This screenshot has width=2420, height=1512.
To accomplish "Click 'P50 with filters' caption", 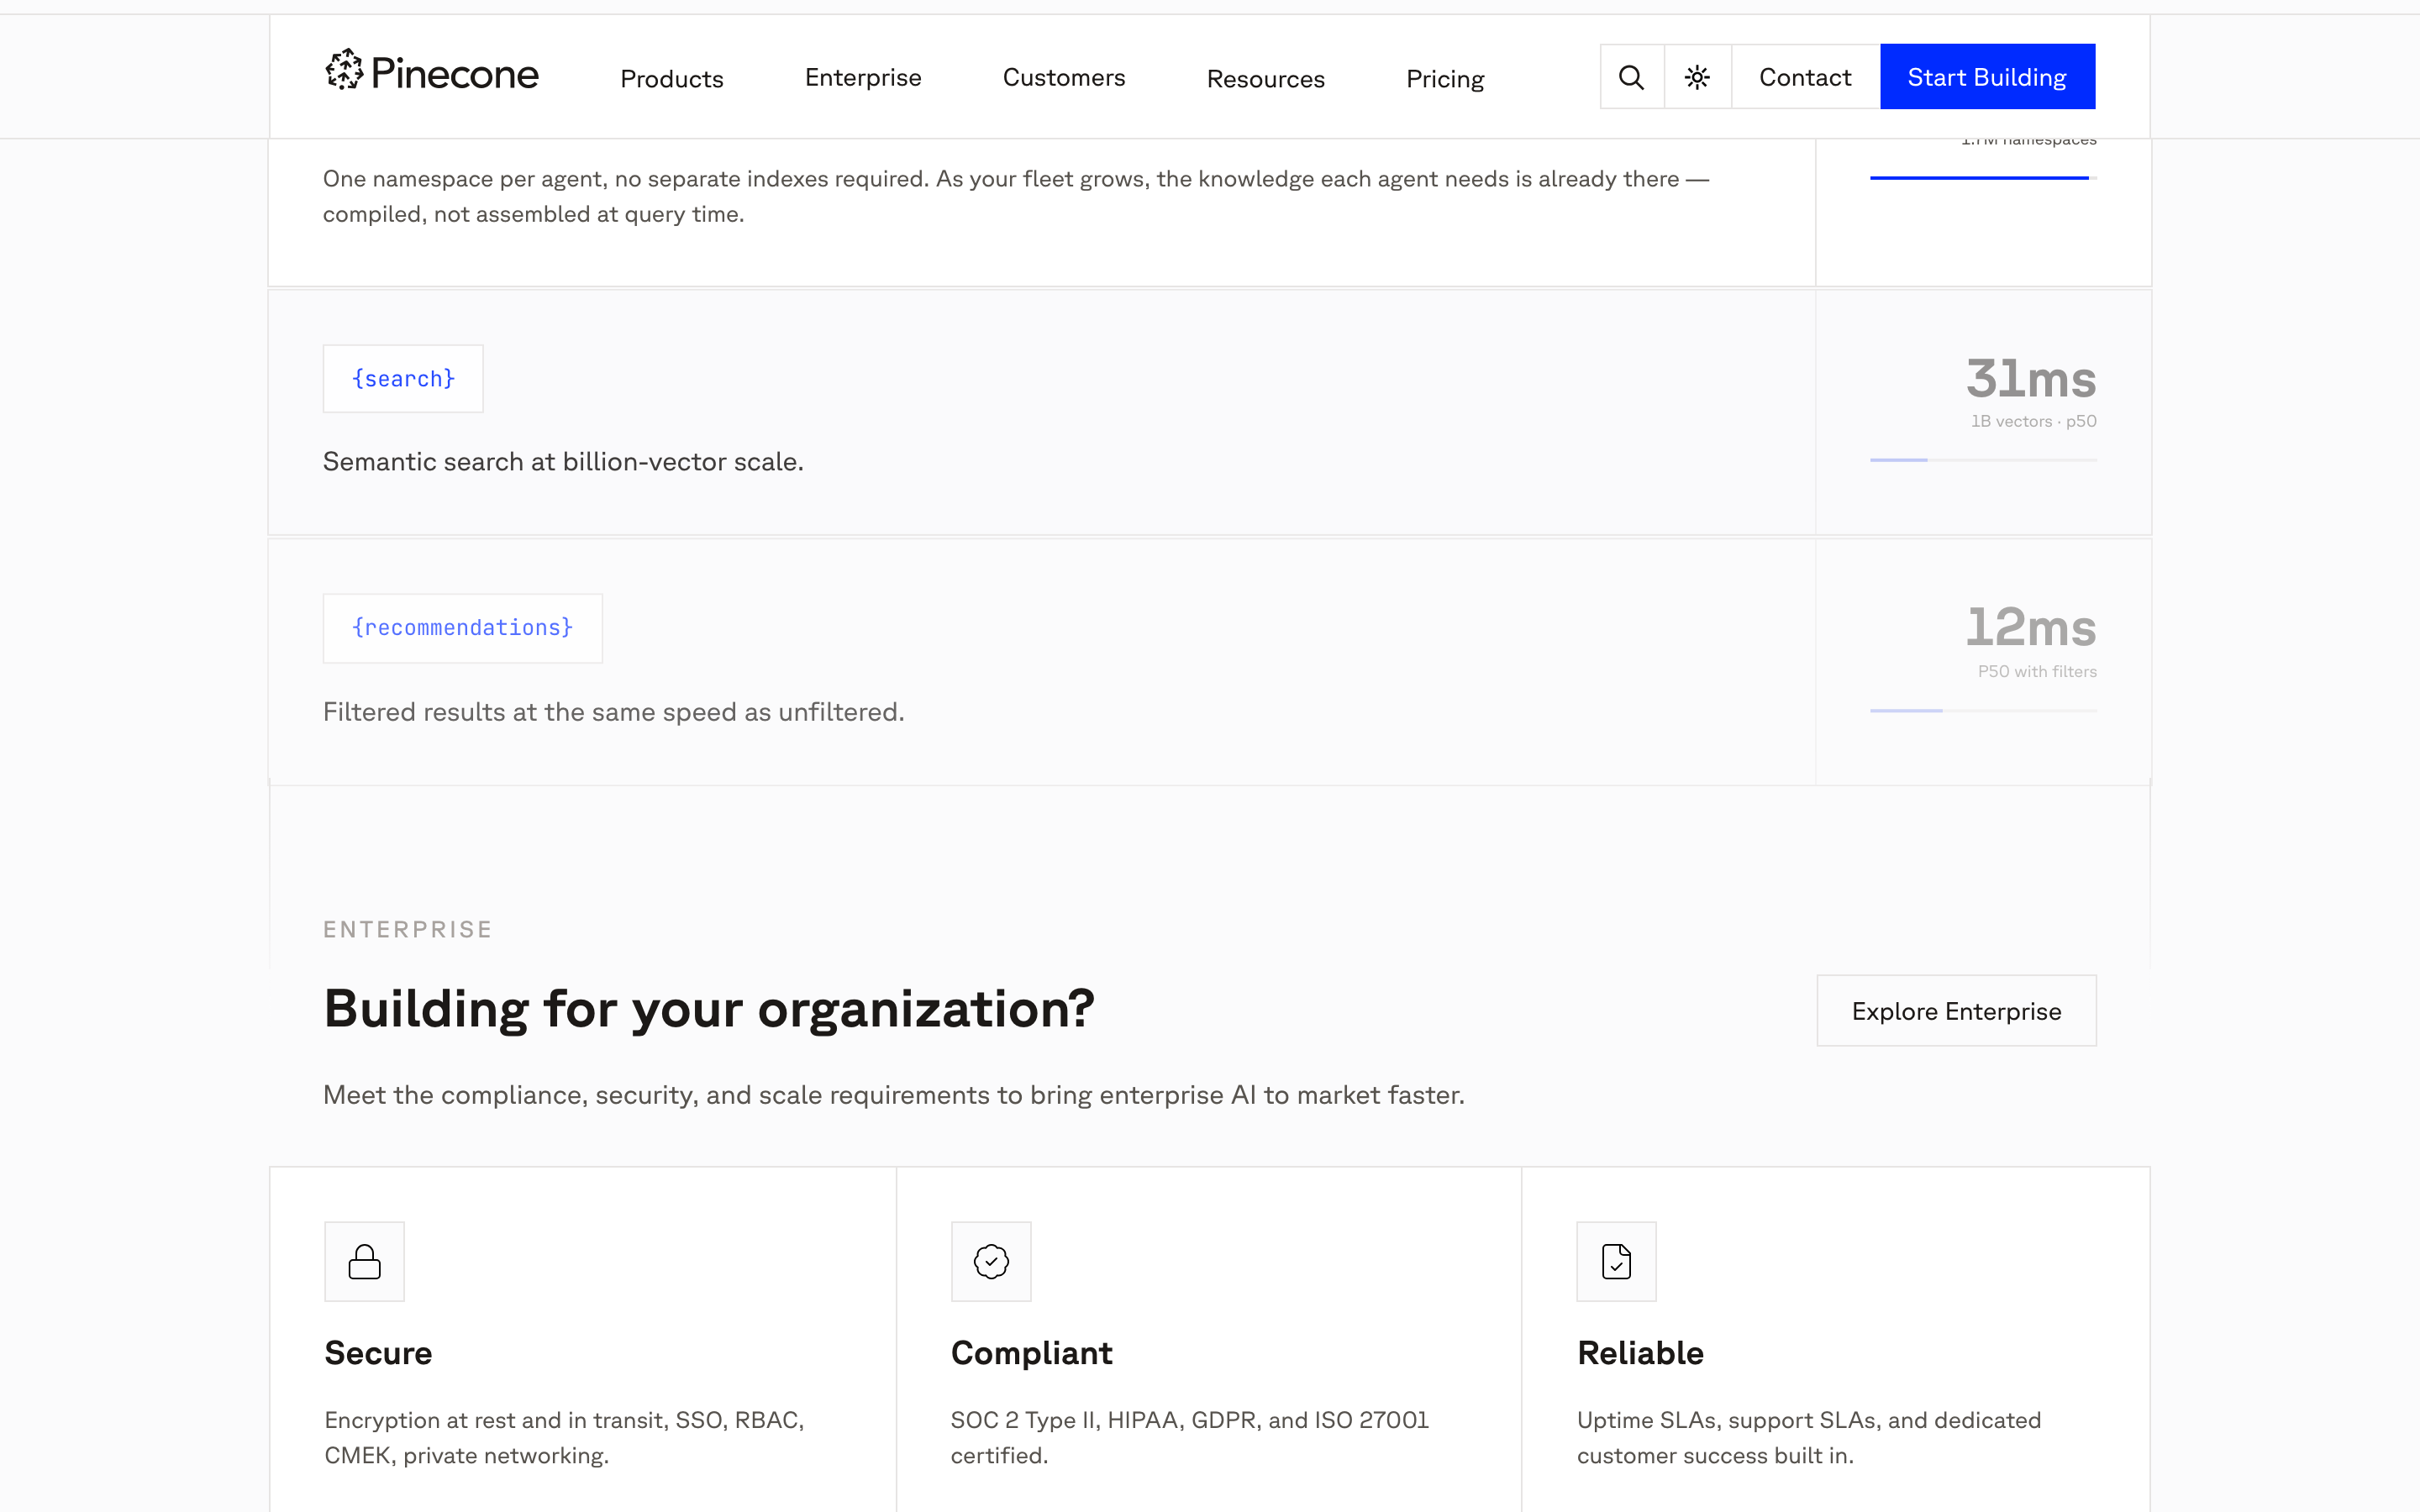I will click(2037, 672).
